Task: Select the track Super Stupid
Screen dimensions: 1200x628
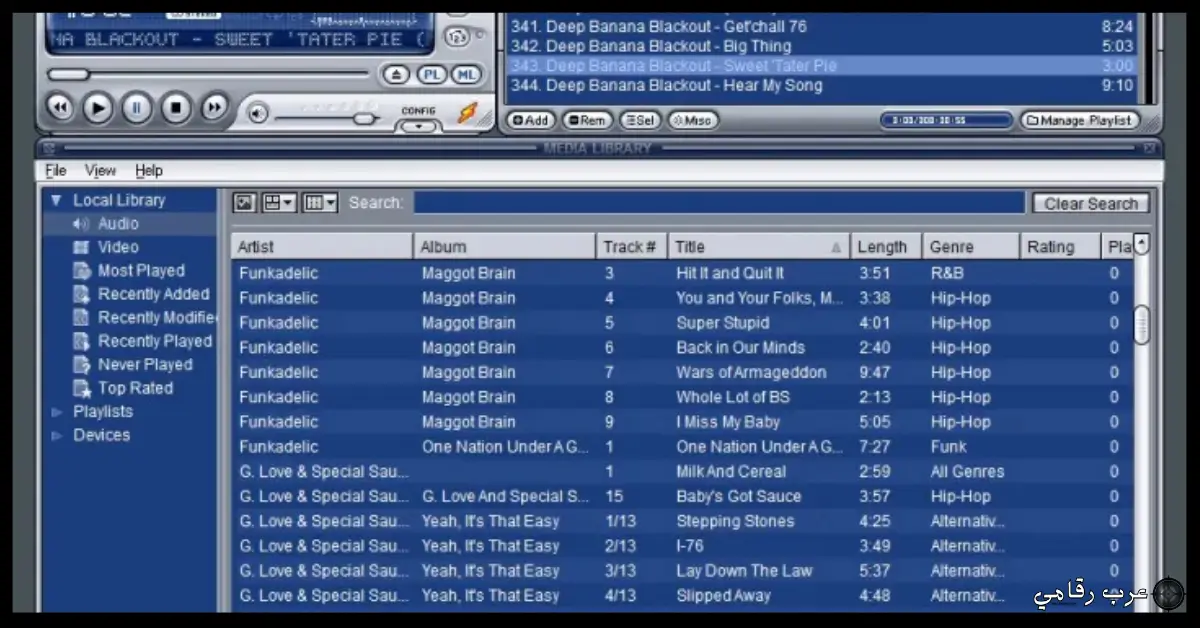Action: tap(682, 323)
